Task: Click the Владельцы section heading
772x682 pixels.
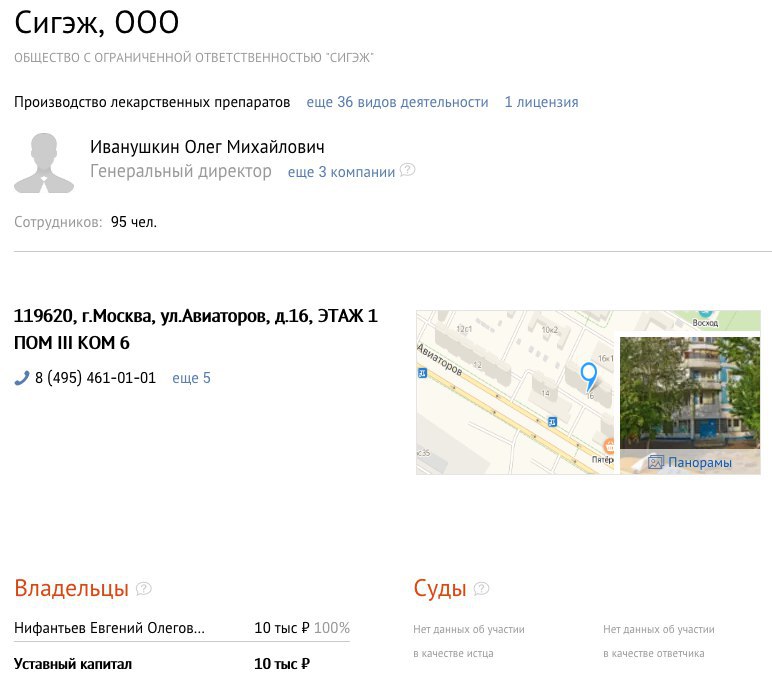Action: coord(71,588)
